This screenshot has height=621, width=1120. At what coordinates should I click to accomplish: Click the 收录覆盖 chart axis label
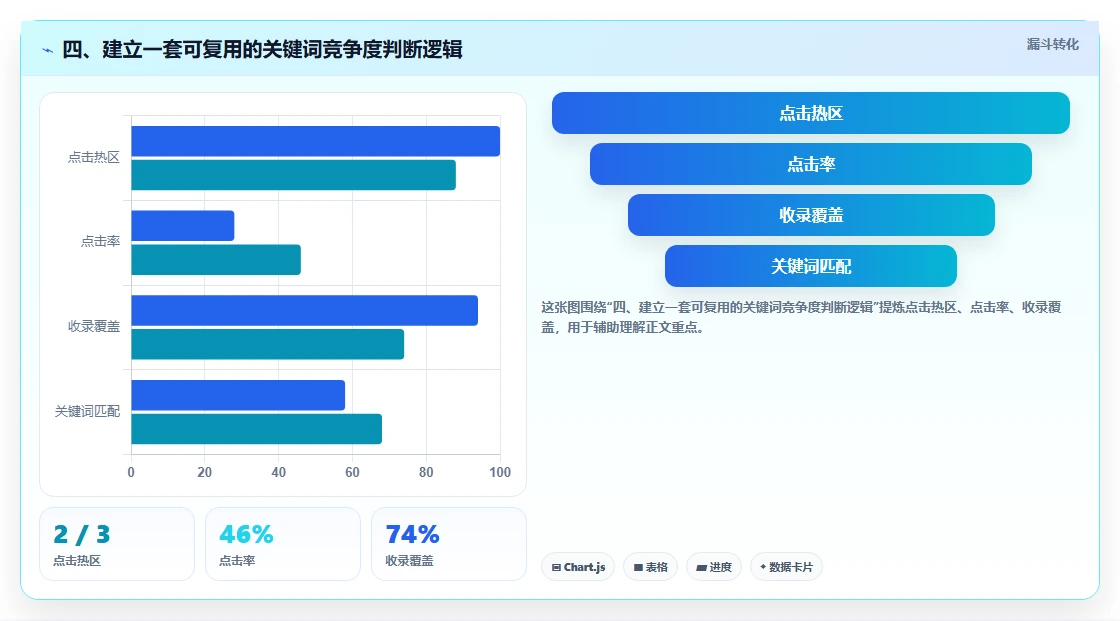(x=94, y=327)
